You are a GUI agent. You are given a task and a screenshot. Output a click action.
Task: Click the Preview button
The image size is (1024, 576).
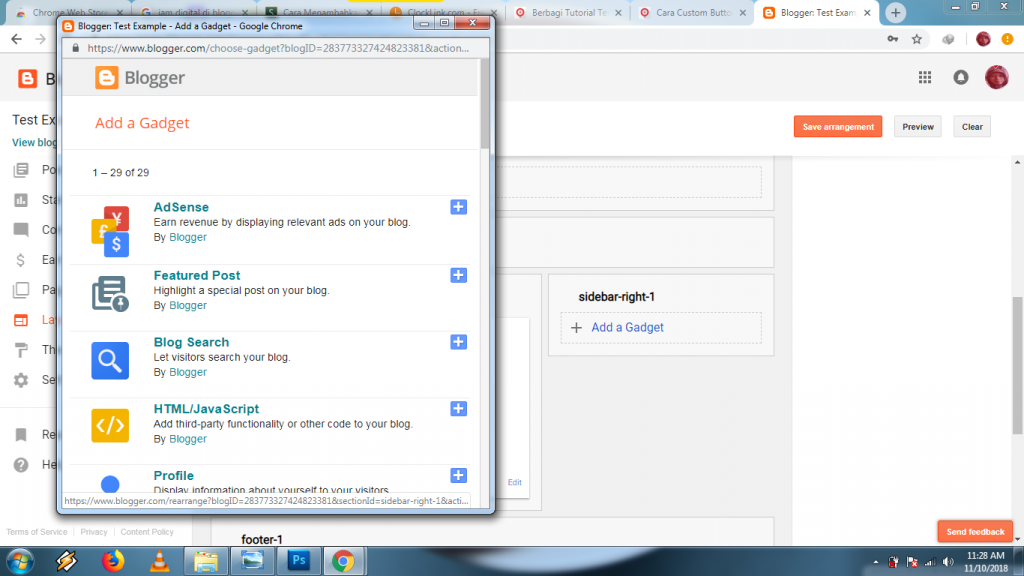pos(918,127)
